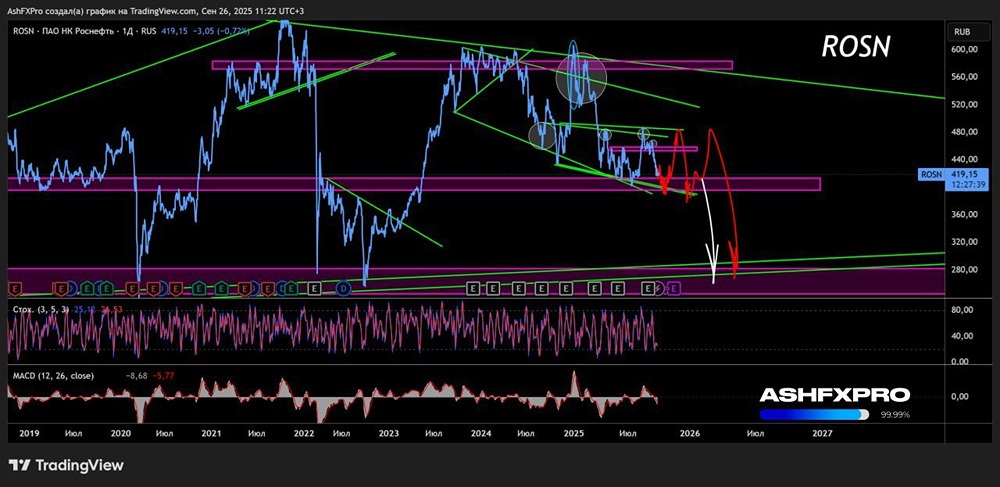Click the 2027 time axis label
The image size is (1000, 487).
tap(823, 433)
